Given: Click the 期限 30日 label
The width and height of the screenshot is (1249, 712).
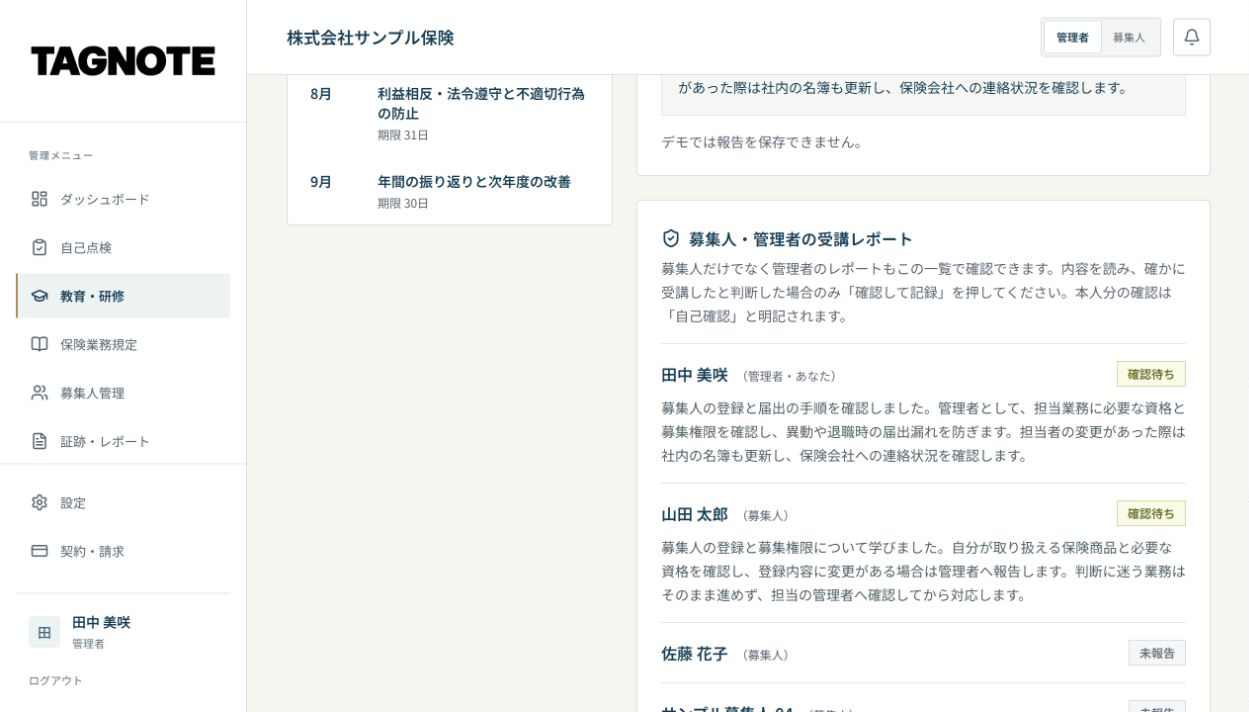Looking at the screenshot, I should pos(403,203).
